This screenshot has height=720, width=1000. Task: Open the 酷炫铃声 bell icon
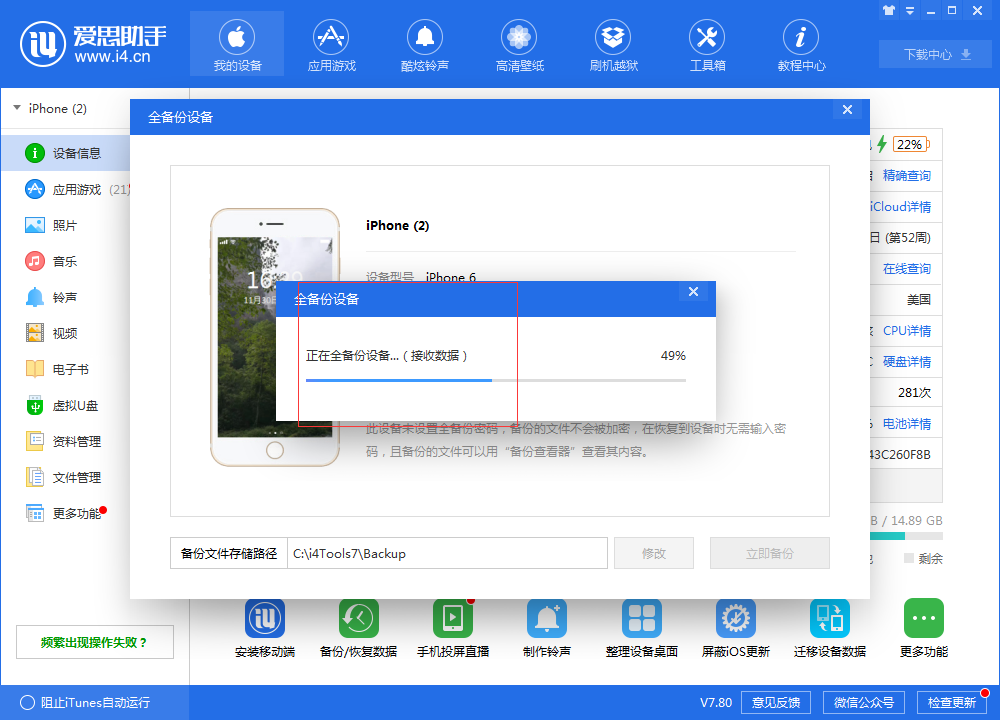425,38
